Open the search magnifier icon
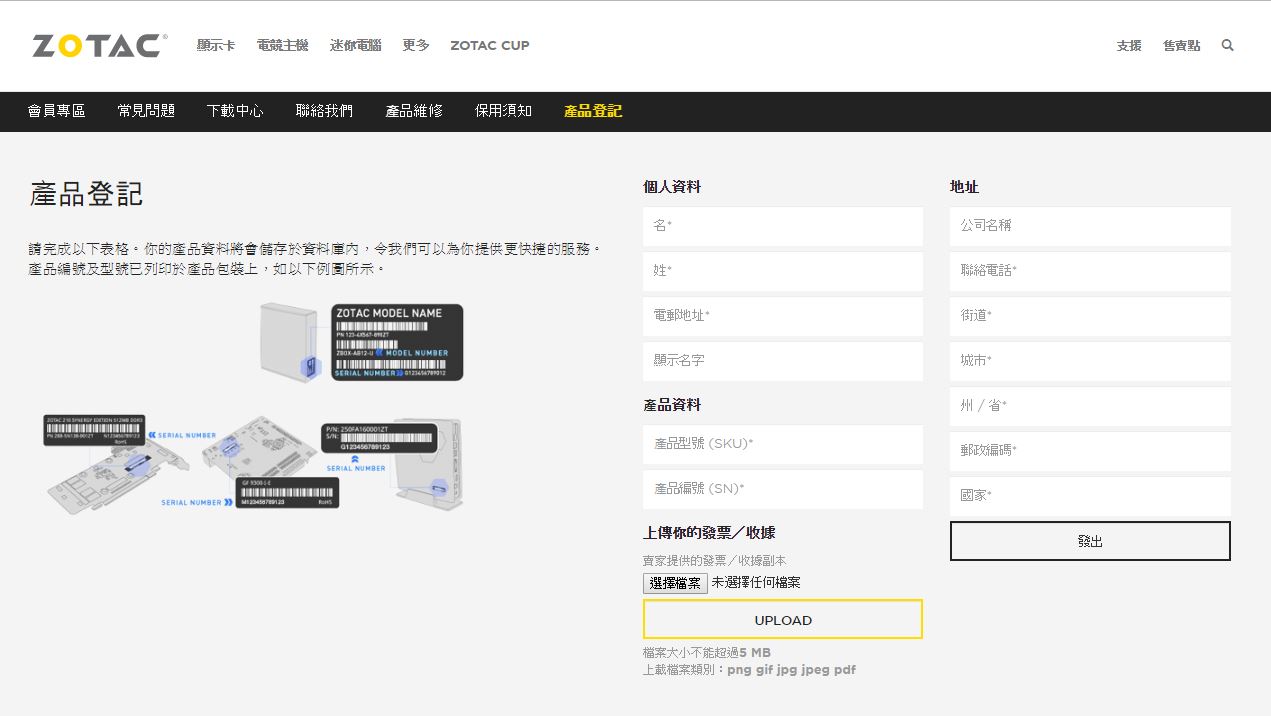Image resolution: width=1271 pixels, height=716 pixels. tap(1227, 45)
